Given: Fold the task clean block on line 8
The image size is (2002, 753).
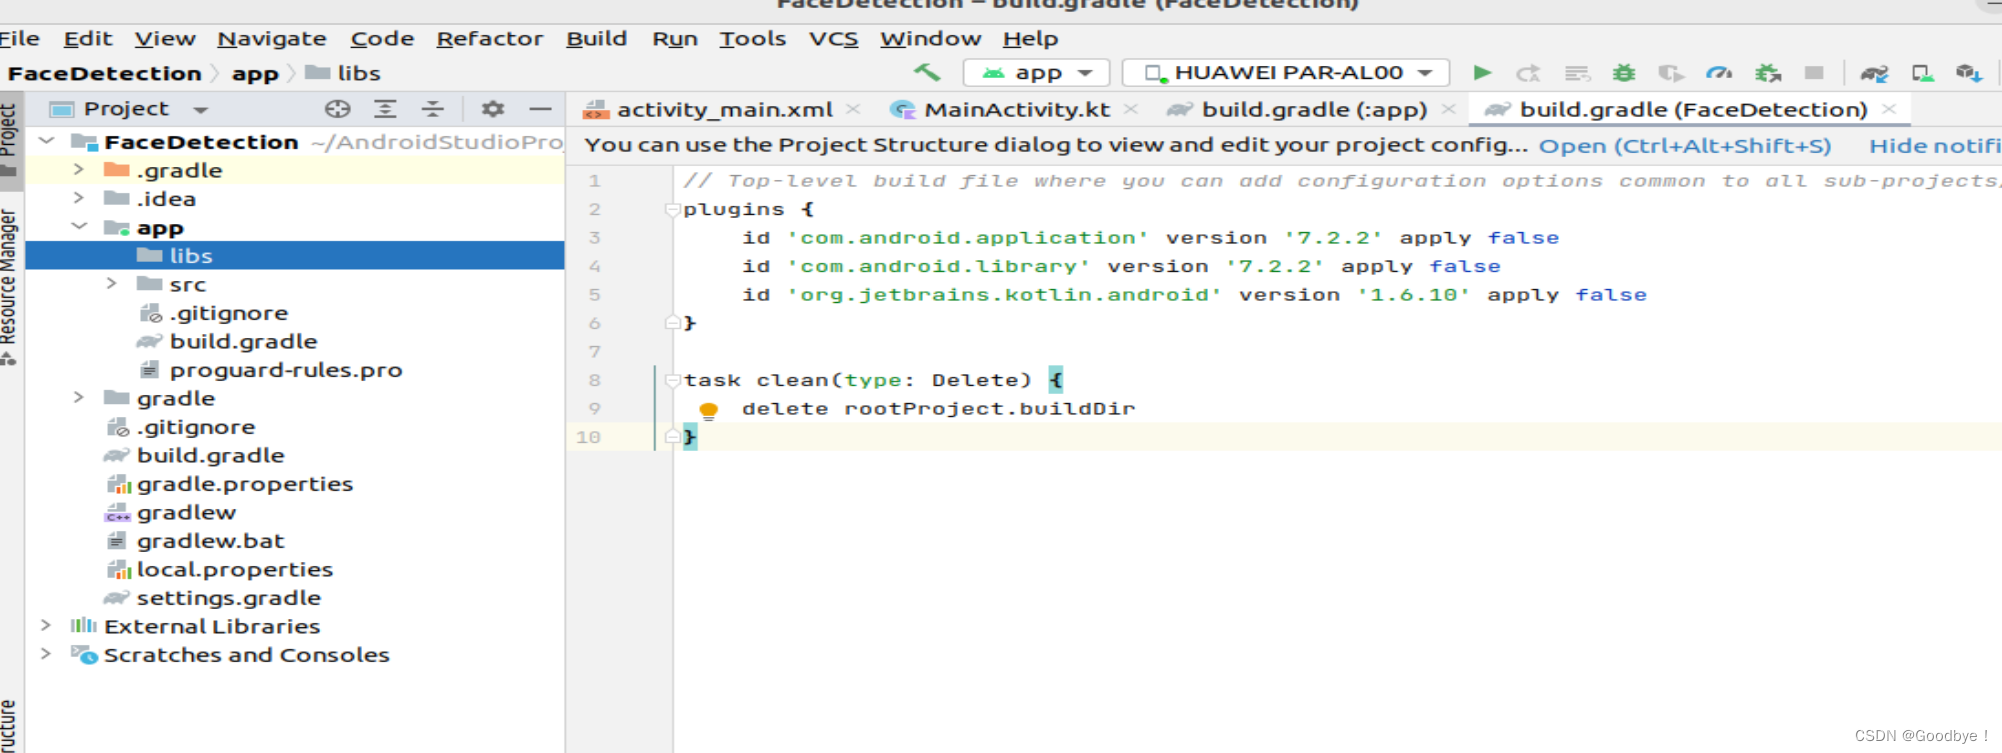Looking at the screenshot, I should pos(672,381).
